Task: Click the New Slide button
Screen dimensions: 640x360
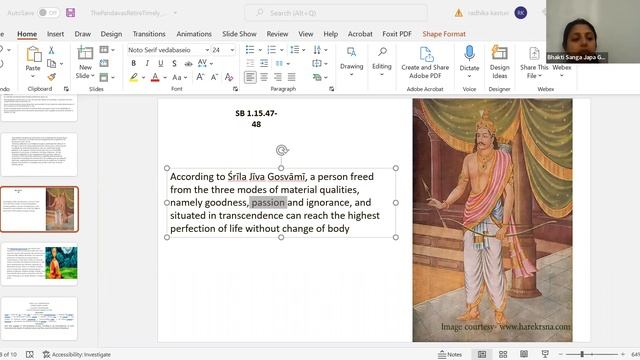Action: point(85,62)
